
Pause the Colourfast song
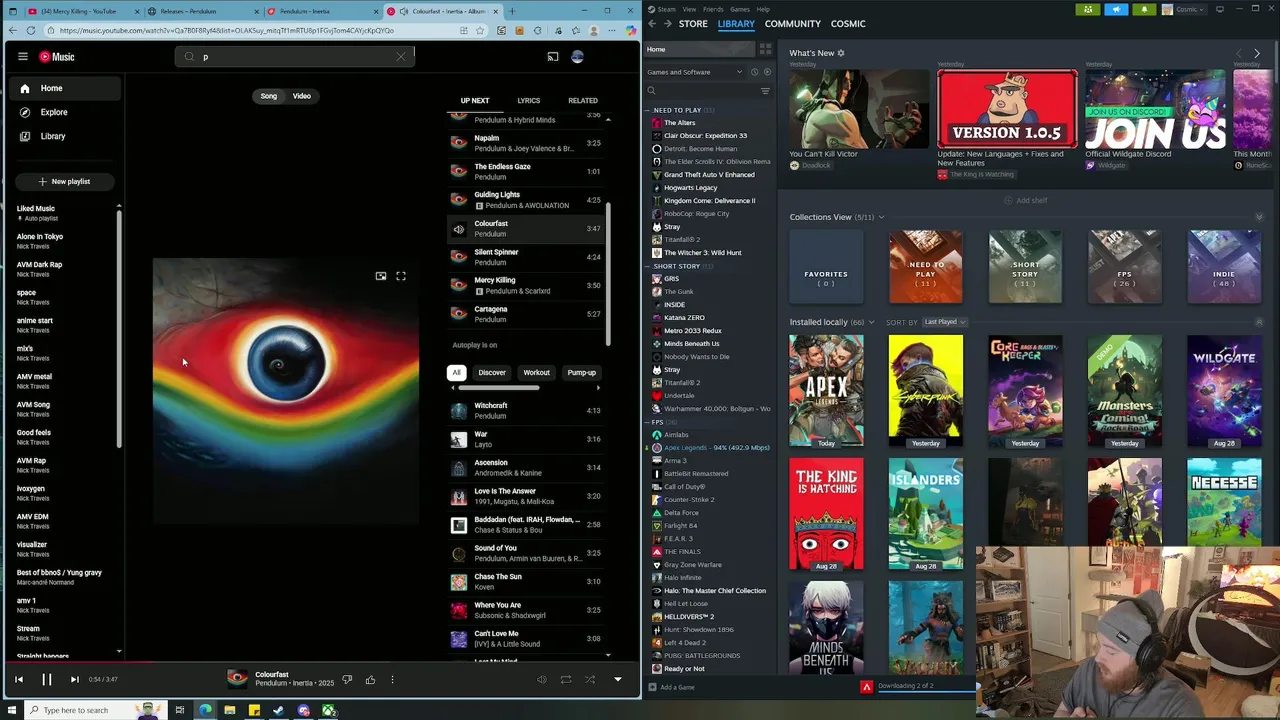(x=46, y=679)
